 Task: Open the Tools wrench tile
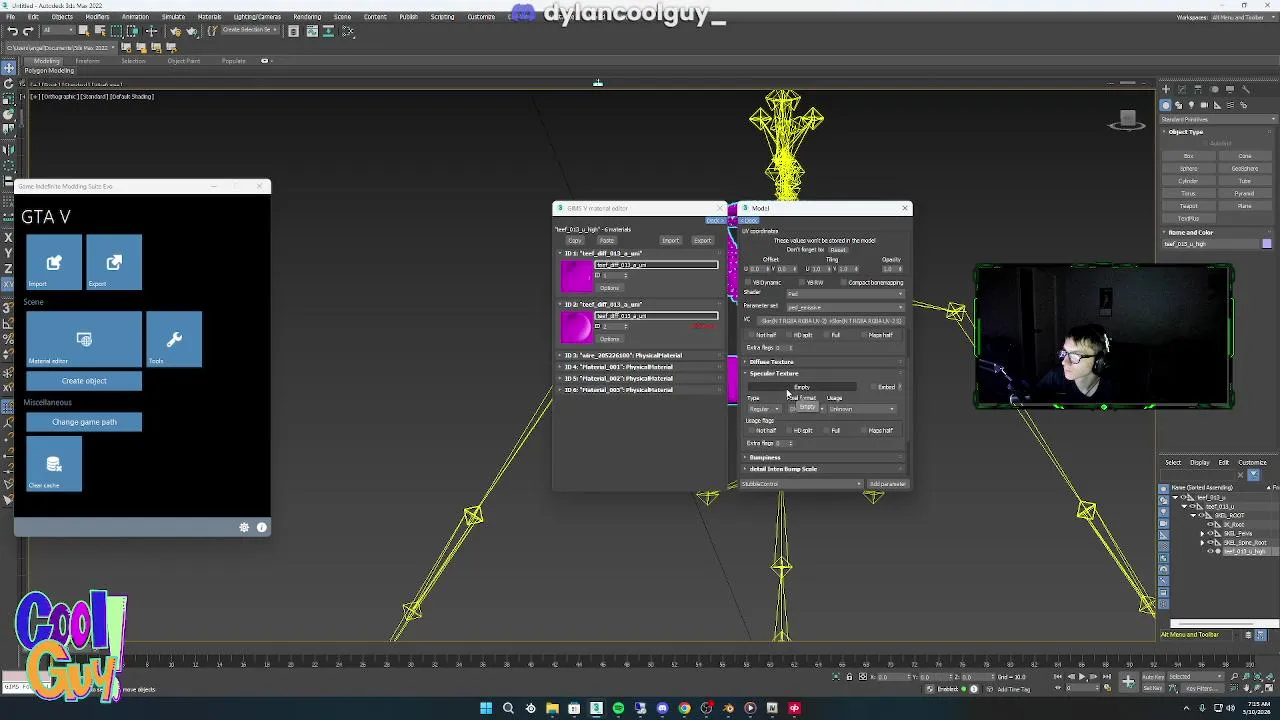[x=174, y=339]
